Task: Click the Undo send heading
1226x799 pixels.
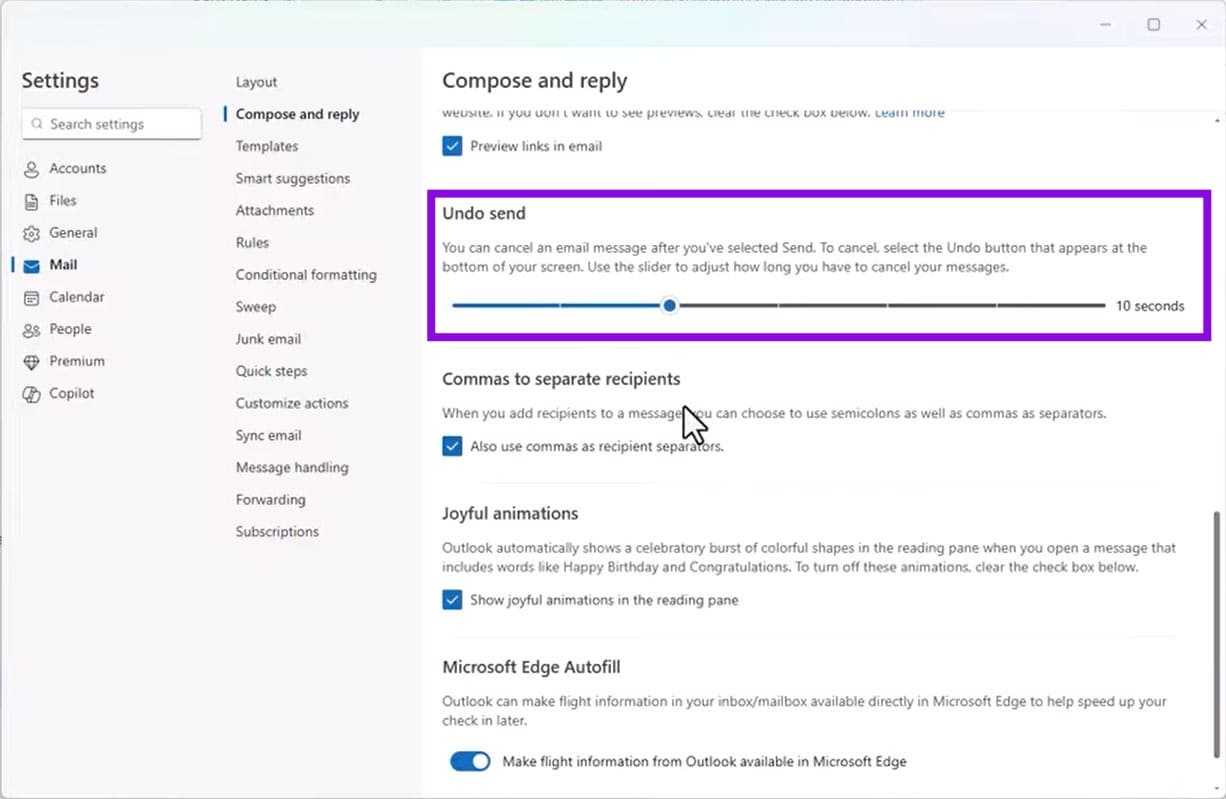Action: pyautogui.click(x=484, y=213)
